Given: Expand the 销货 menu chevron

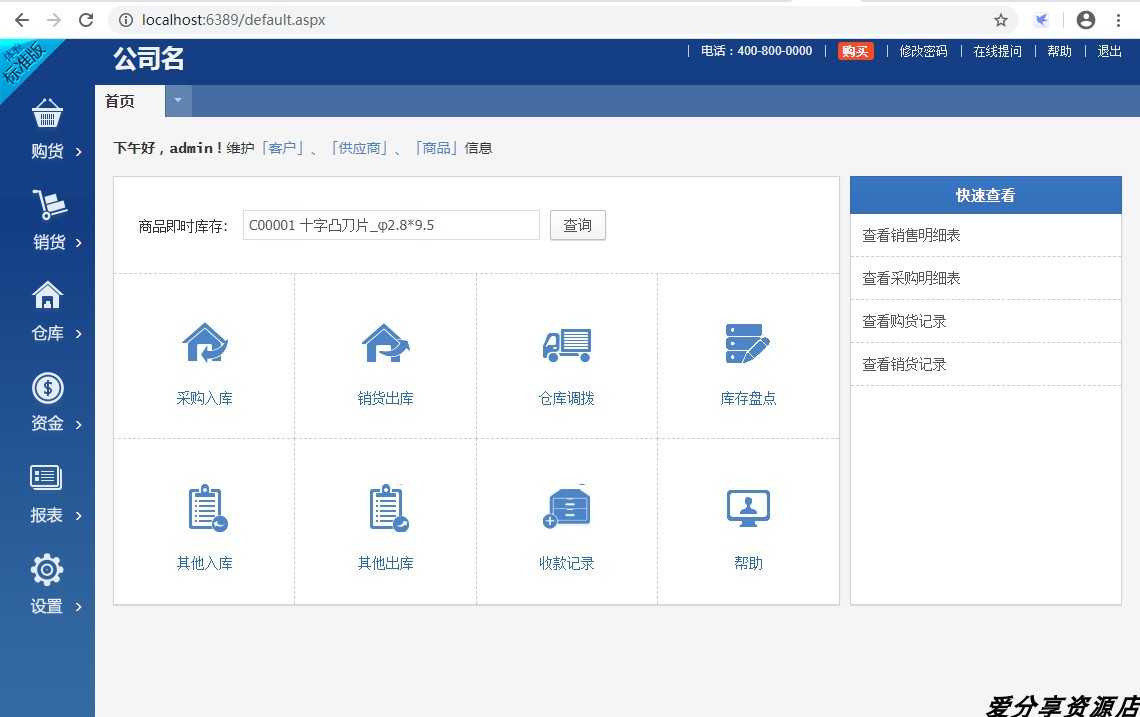Looking at the screenshot, I should point(79,243).
